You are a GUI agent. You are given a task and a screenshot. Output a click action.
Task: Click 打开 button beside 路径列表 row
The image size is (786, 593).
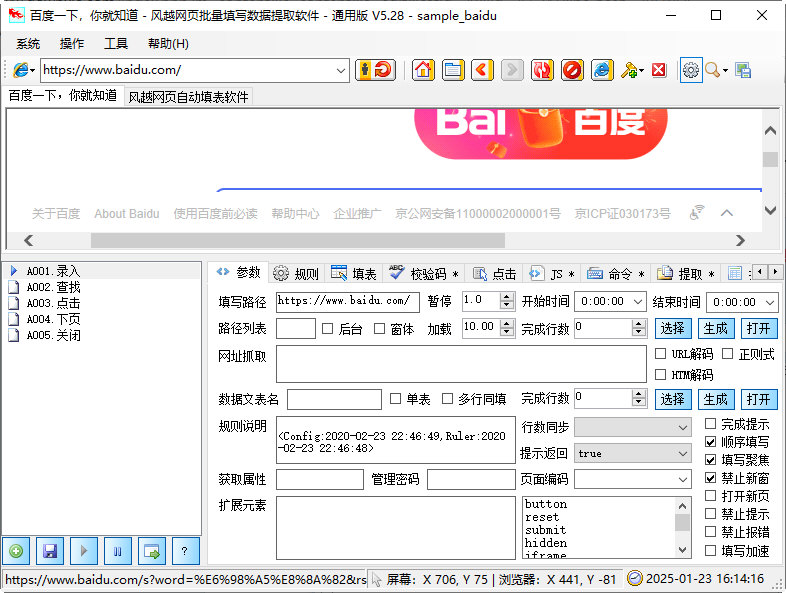(758, 328)
